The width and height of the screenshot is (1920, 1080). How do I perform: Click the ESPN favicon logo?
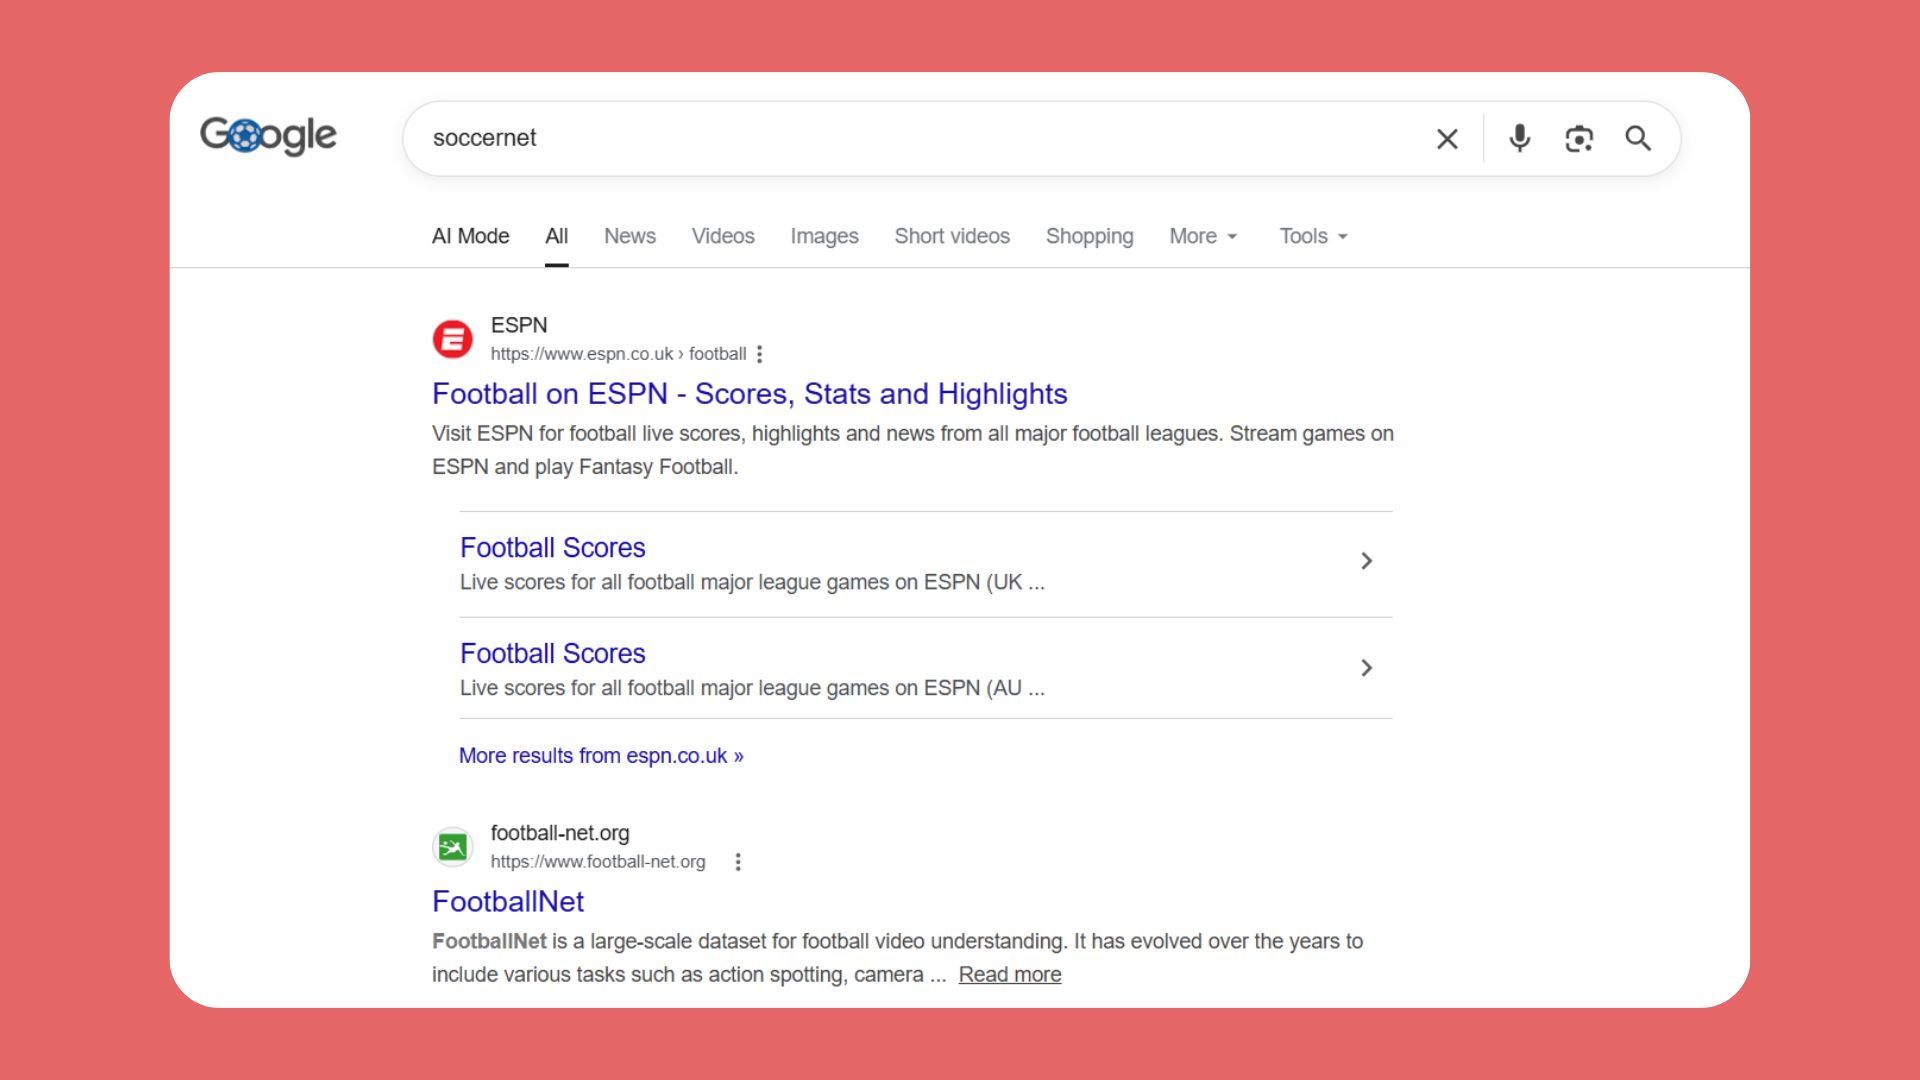click(453, 339)
